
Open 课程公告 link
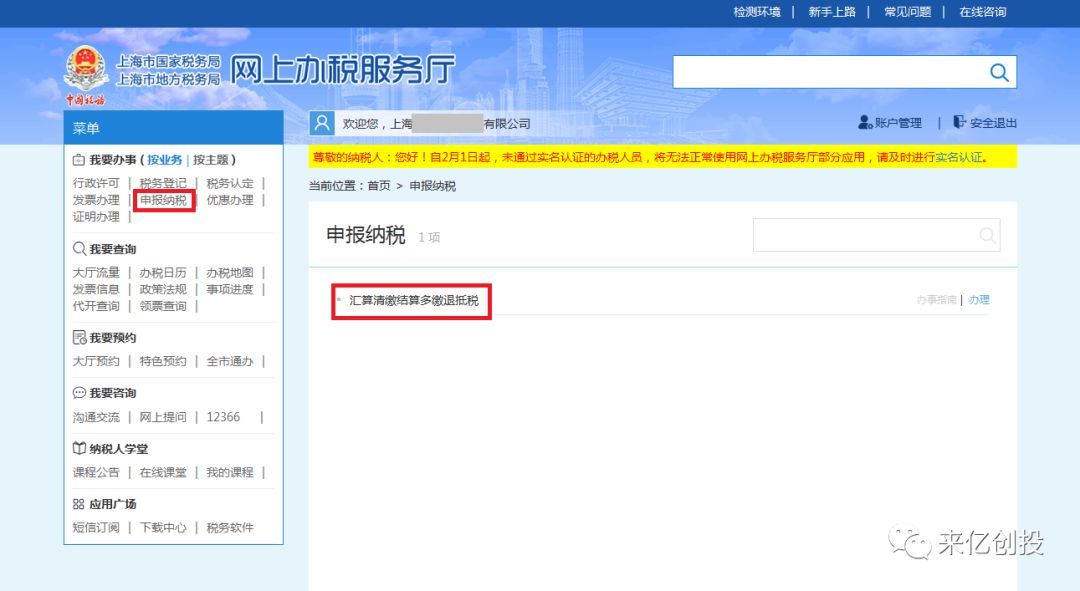click(x=96, y=473)
